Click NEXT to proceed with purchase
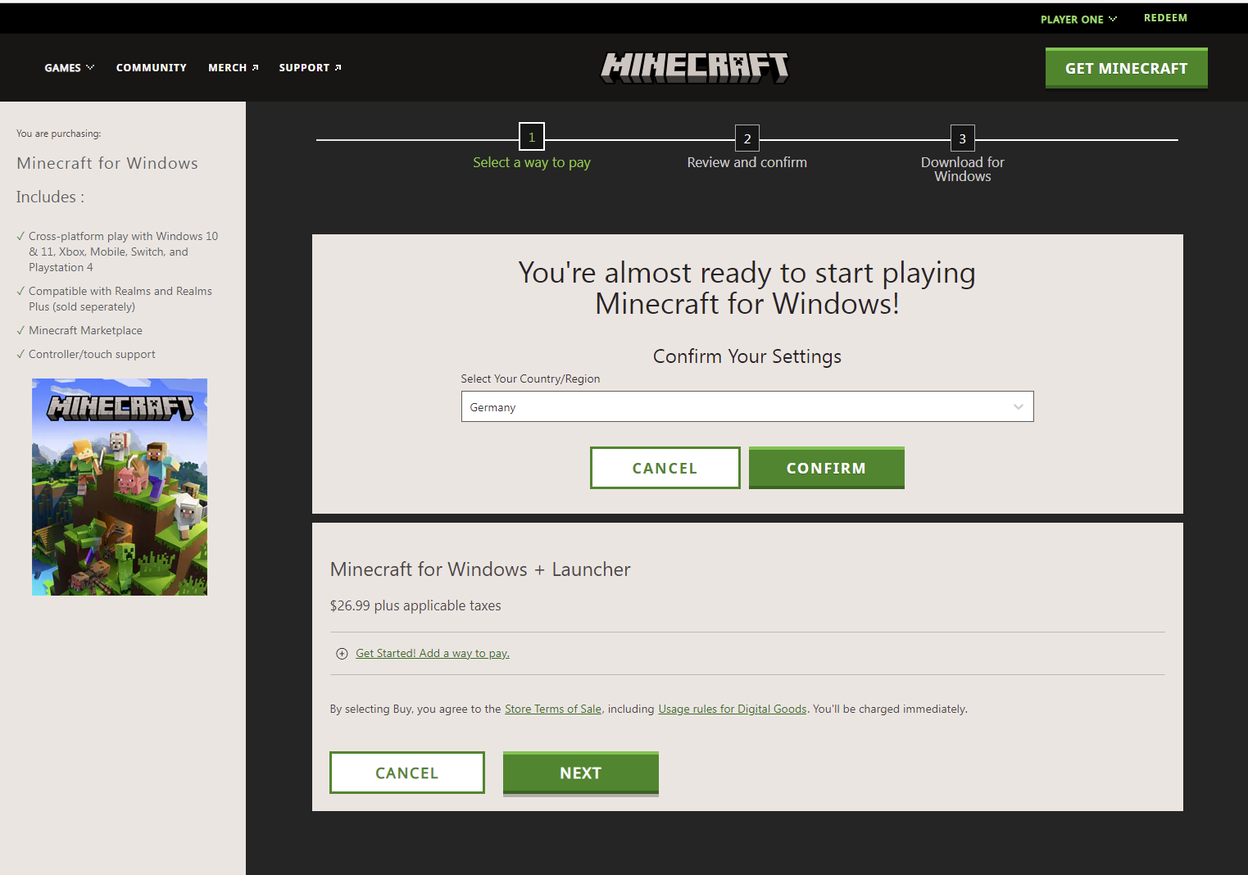Image resolution: width=1248 pixels, height=875 pixels. coord(580,772)
